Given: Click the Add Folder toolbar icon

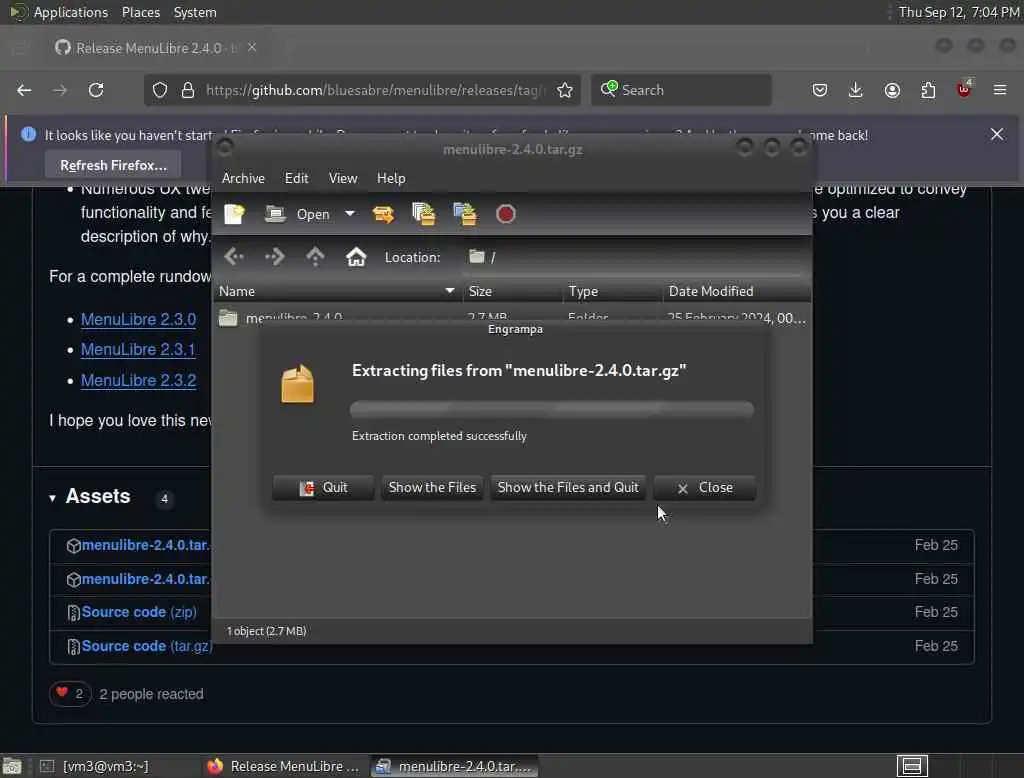Looking at the screenshot, I should pyautogui.click(x=464, y=214).
